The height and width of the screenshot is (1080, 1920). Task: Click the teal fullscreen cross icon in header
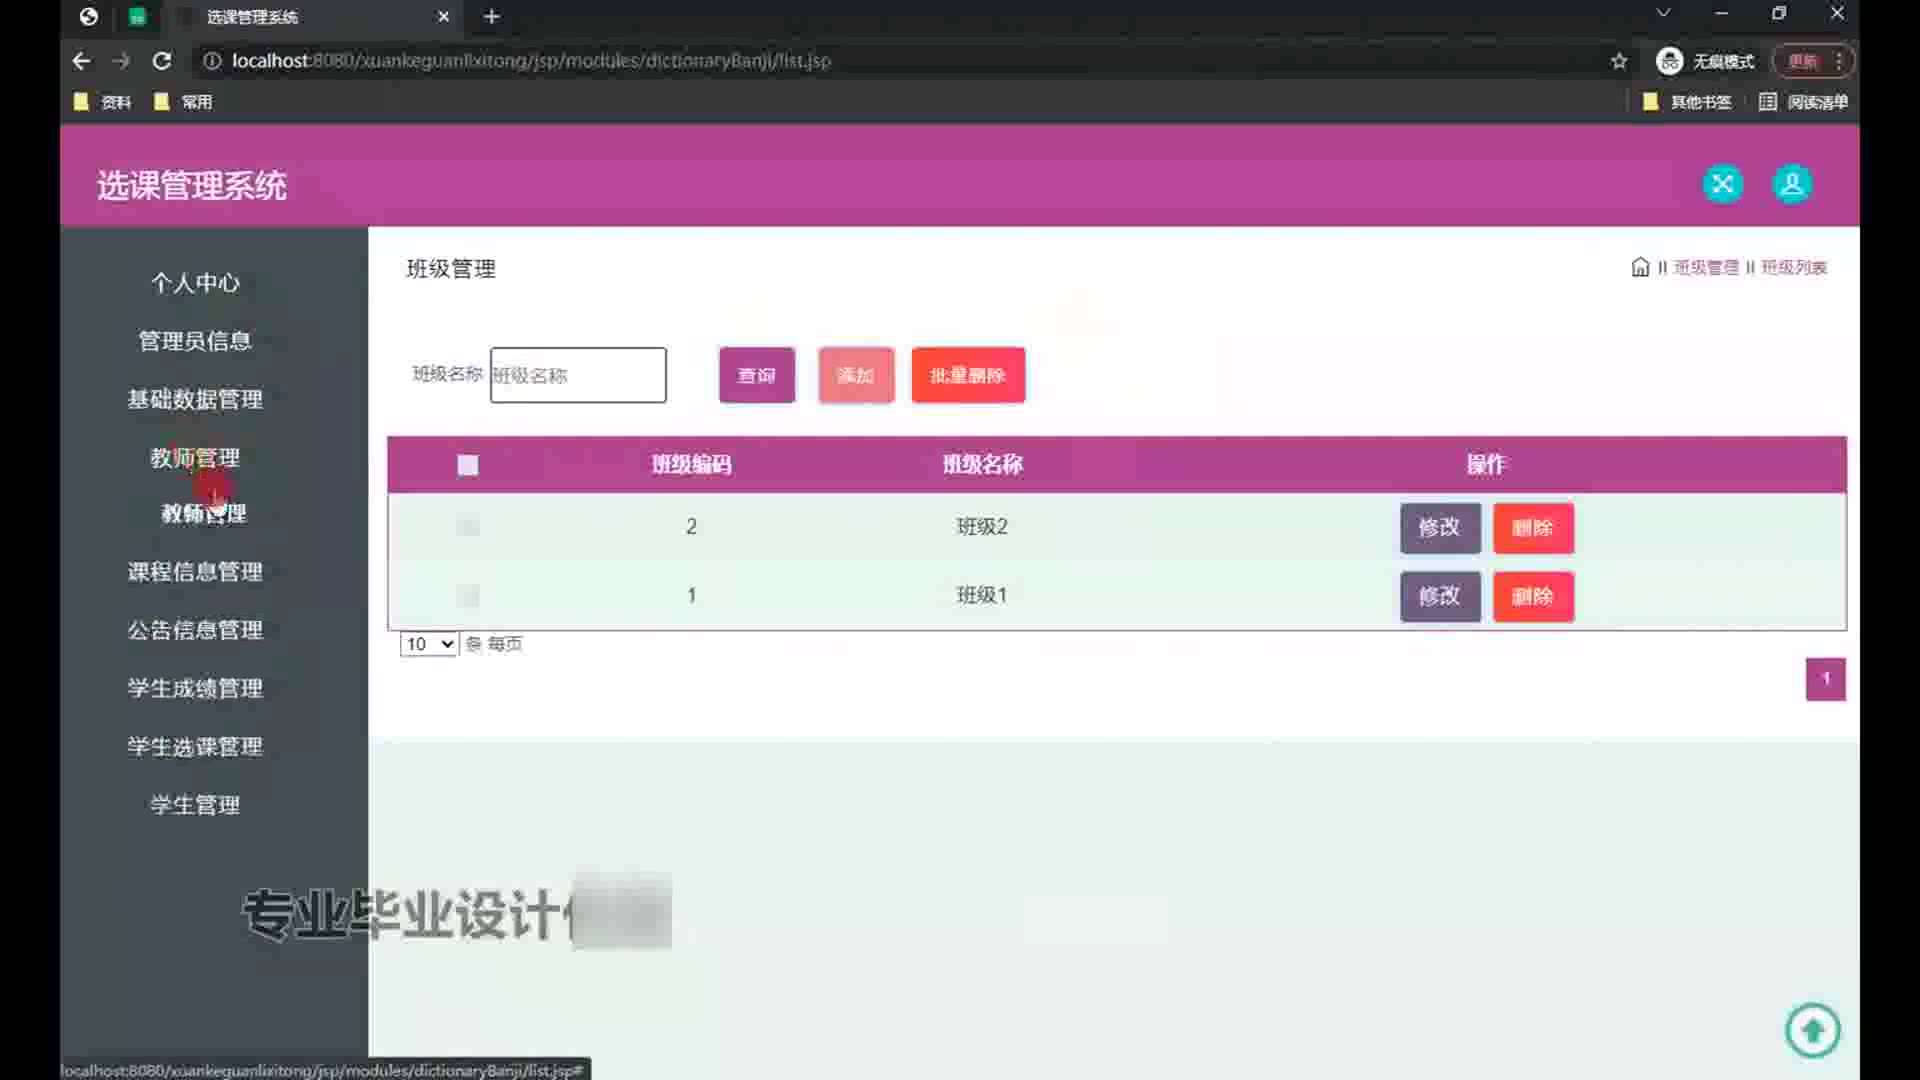pyautogui.click(x=1722, y=184)
